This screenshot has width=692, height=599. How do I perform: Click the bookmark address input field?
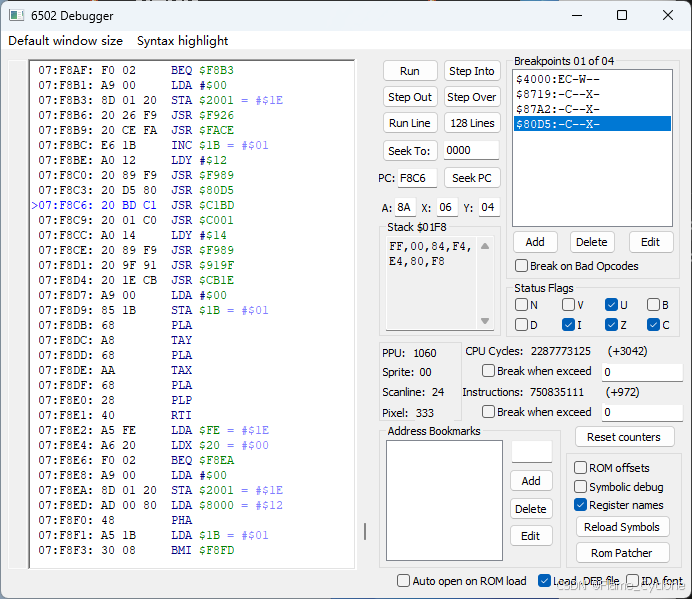pos(531,452)
